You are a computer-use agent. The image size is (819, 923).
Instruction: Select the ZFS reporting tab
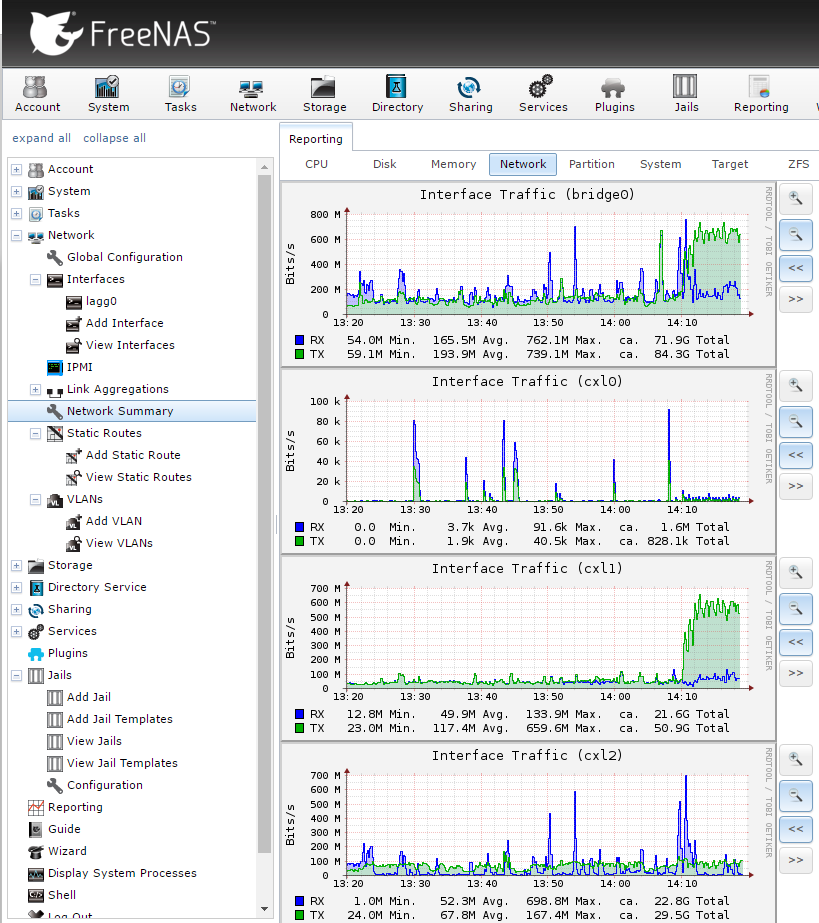pos(798,164)
